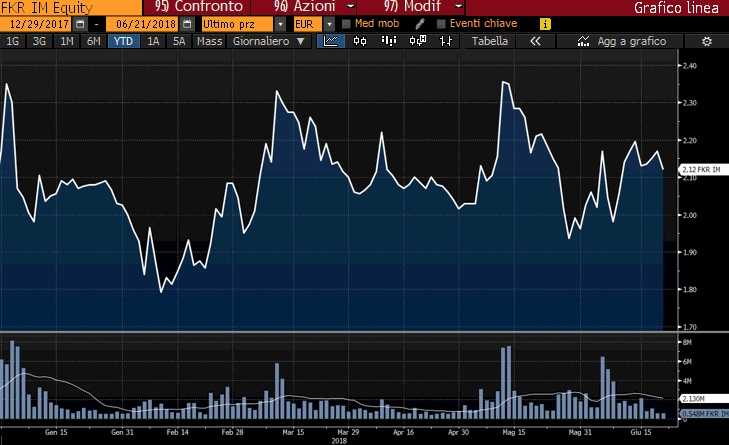The height and width of the screenshot is (445, 729).
Task: Collapse panel with double chevron icon
Action: pos(536,41)
